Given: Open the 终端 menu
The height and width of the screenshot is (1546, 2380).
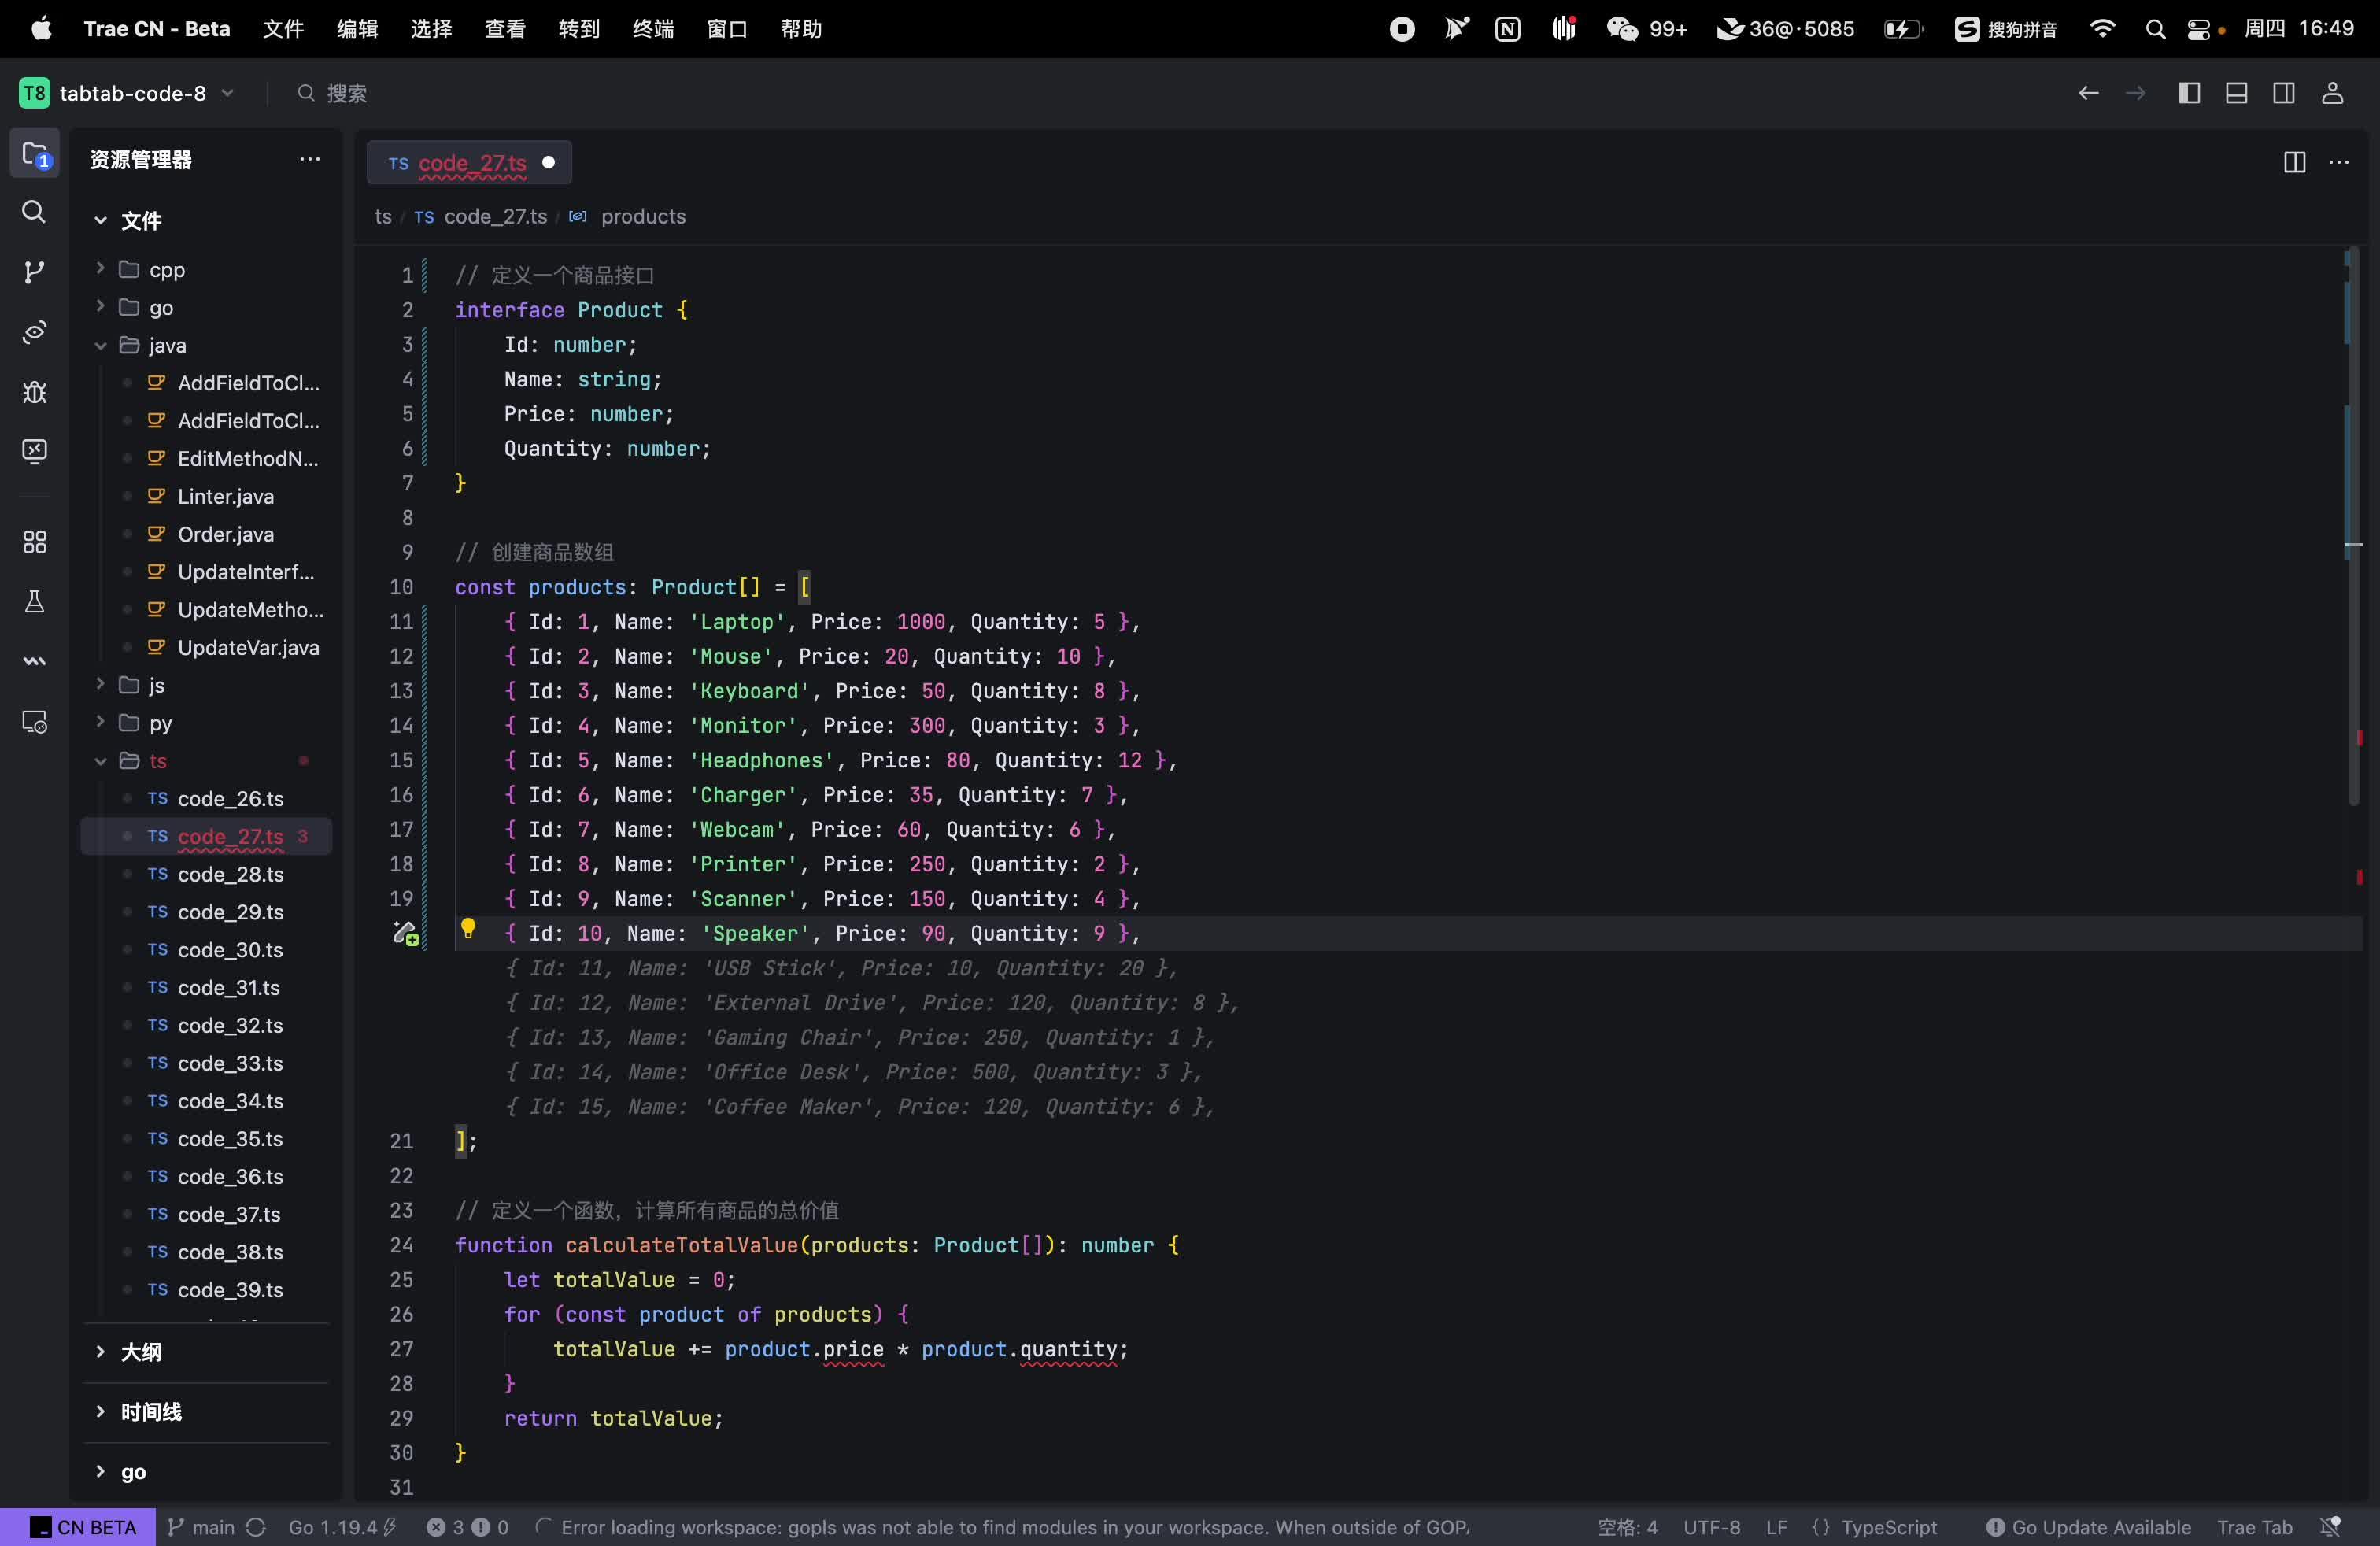Looking at the screenshot, I should pyautogui.click(x=652, y=29).
